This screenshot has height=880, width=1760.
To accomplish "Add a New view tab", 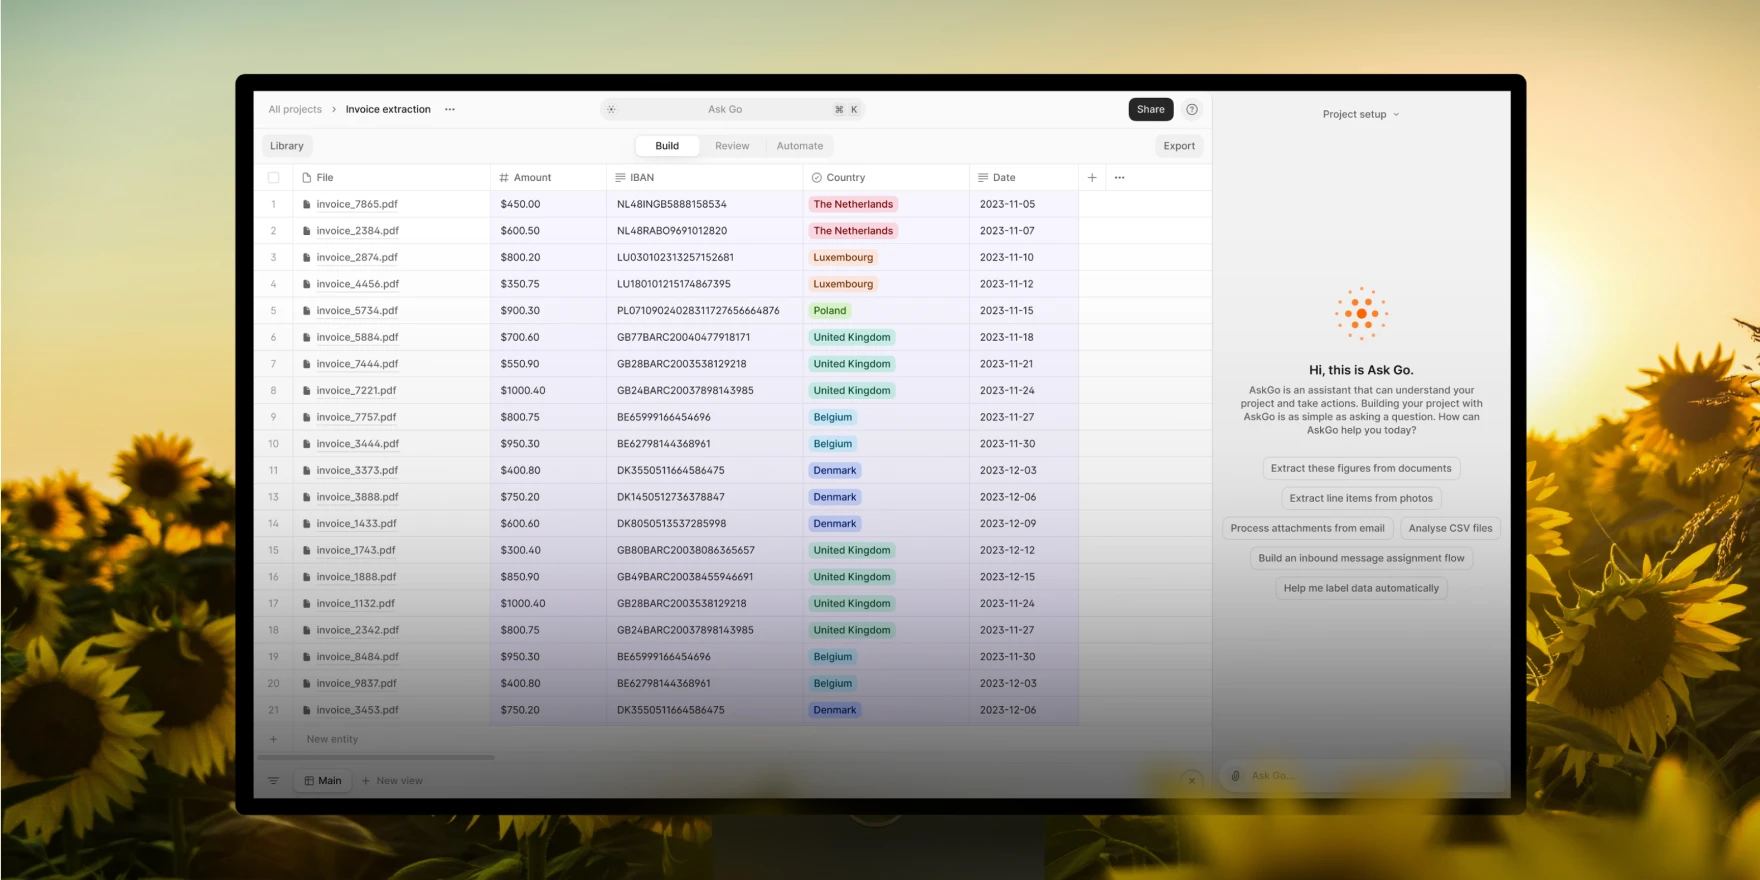I will 392,781.
